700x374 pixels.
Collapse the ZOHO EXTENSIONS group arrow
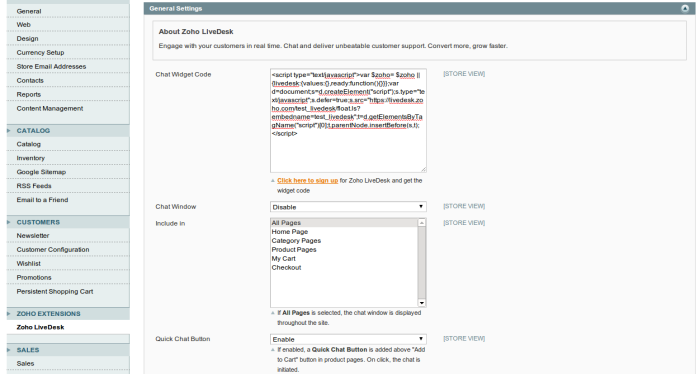click(x=8, y=314)
